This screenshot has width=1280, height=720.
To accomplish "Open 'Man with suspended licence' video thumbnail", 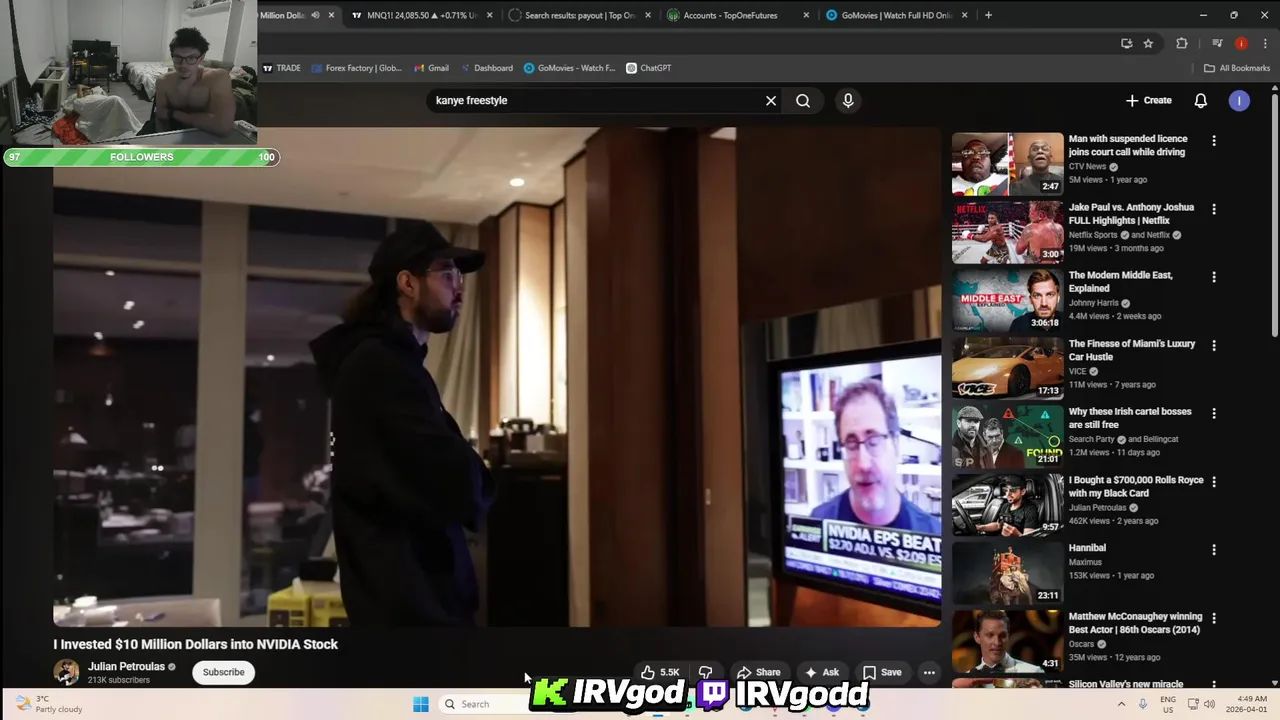I will point(1007,164).
